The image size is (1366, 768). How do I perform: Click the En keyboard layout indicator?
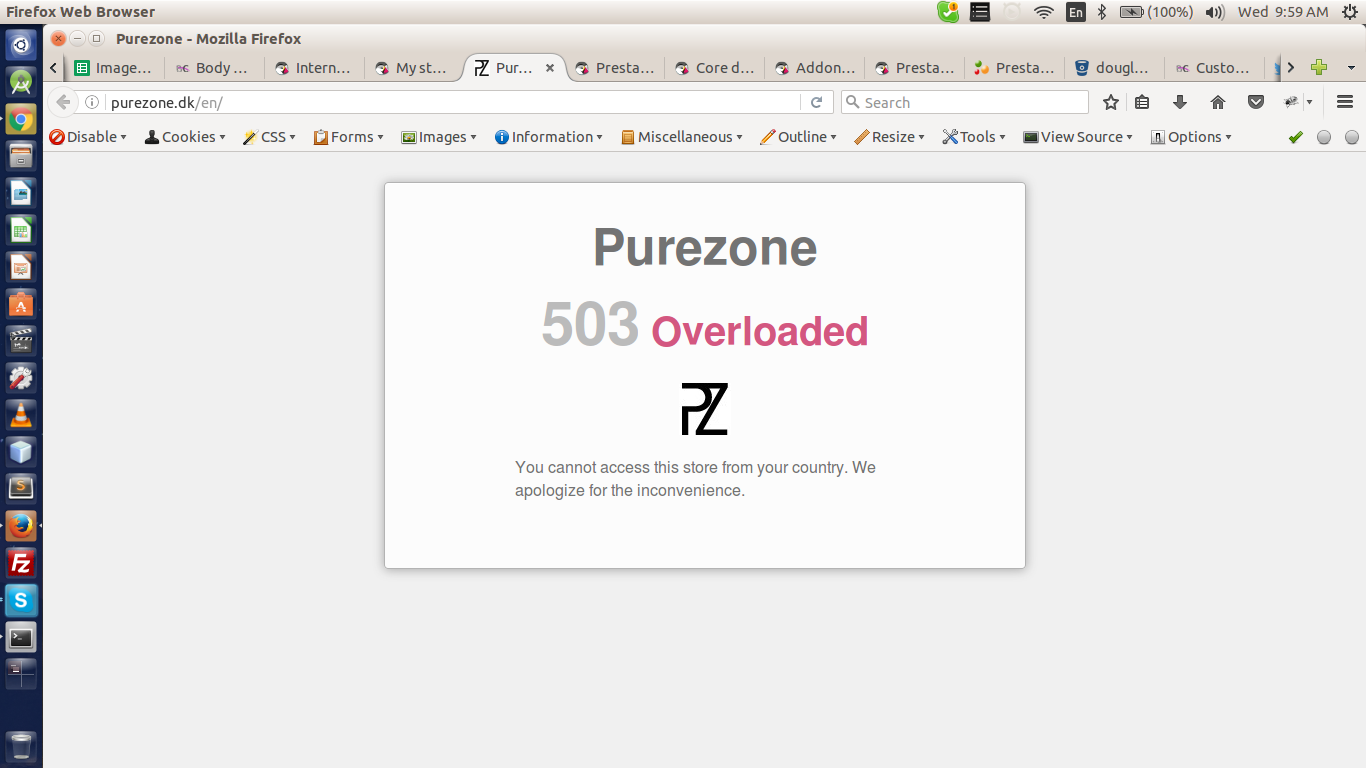[x=1076, y=12]
